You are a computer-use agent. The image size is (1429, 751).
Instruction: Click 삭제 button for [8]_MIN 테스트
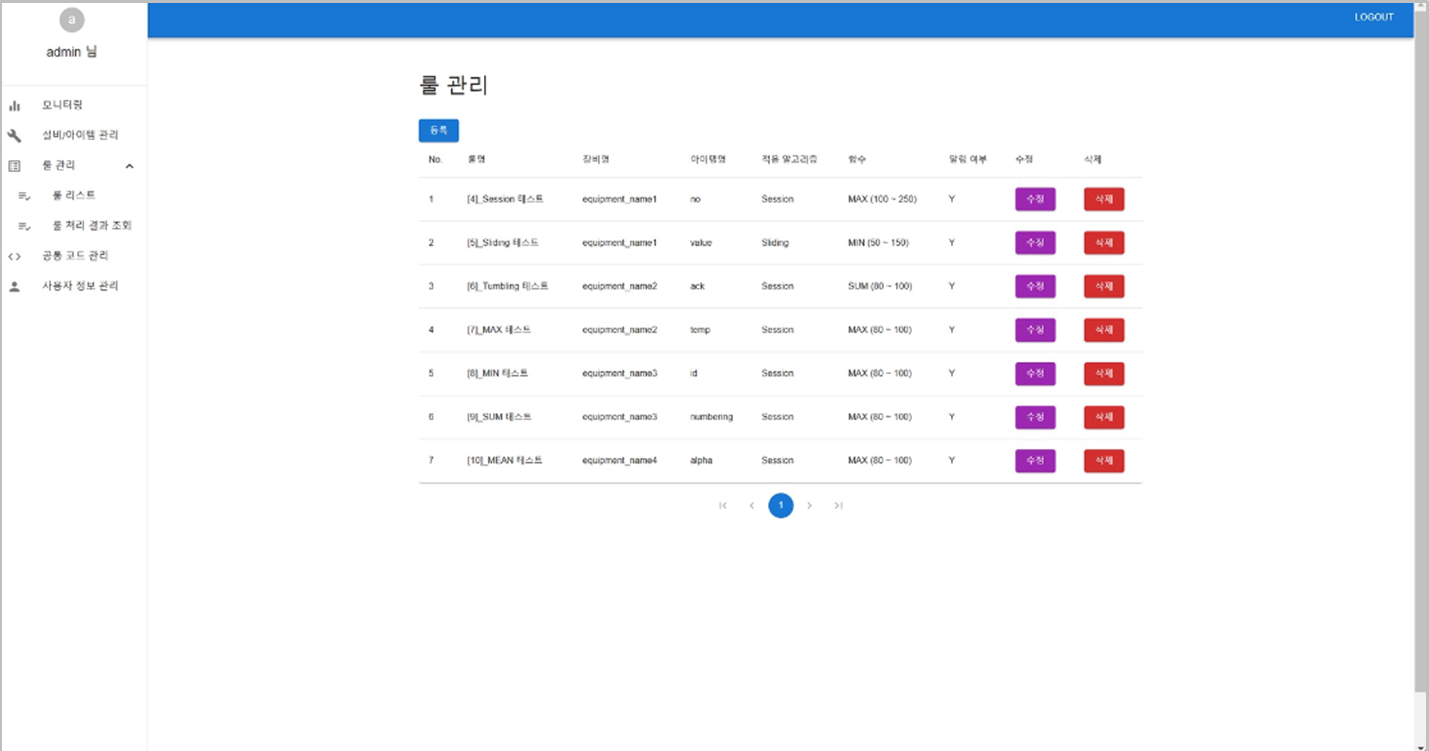coord(1104,373)
